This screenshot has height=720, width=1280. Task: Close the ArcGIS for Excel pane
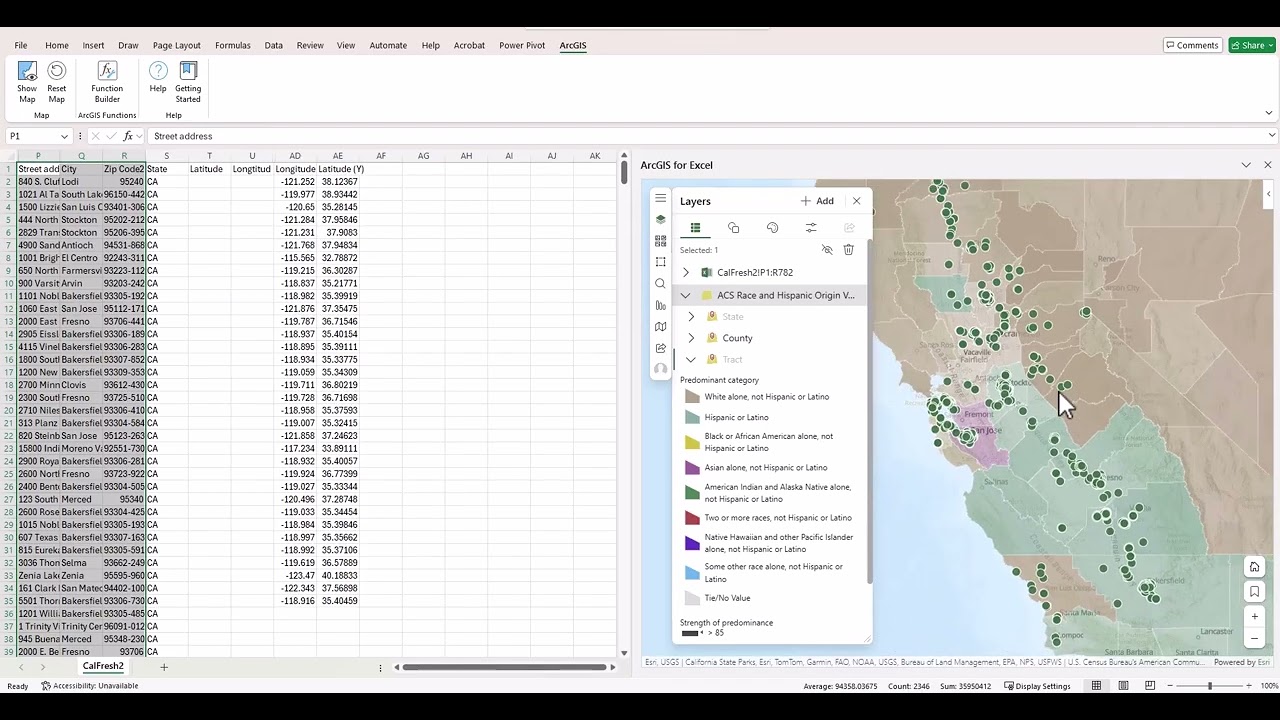coord(1268,165)
